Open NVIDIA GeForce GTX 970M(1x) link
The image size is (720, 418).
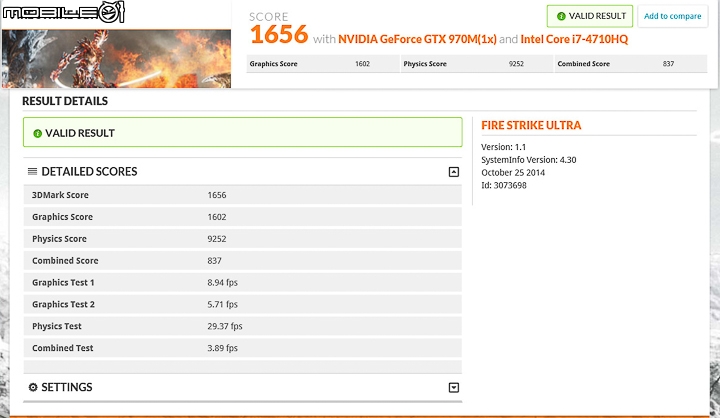tap(417, 39)
